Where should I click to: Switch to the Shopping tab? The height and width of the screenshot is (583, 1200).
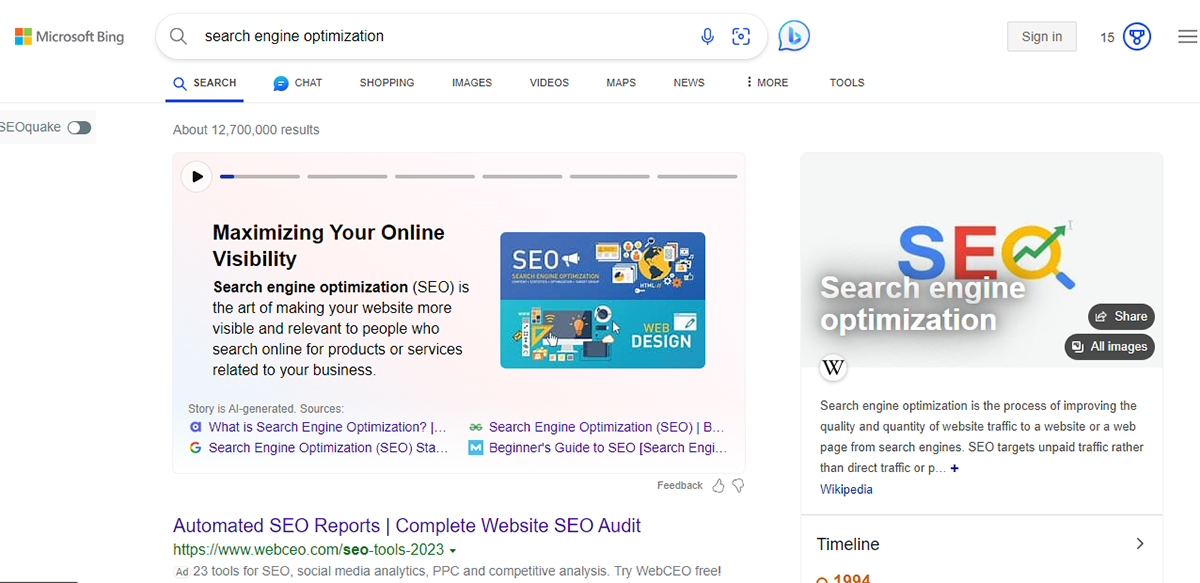387,83
